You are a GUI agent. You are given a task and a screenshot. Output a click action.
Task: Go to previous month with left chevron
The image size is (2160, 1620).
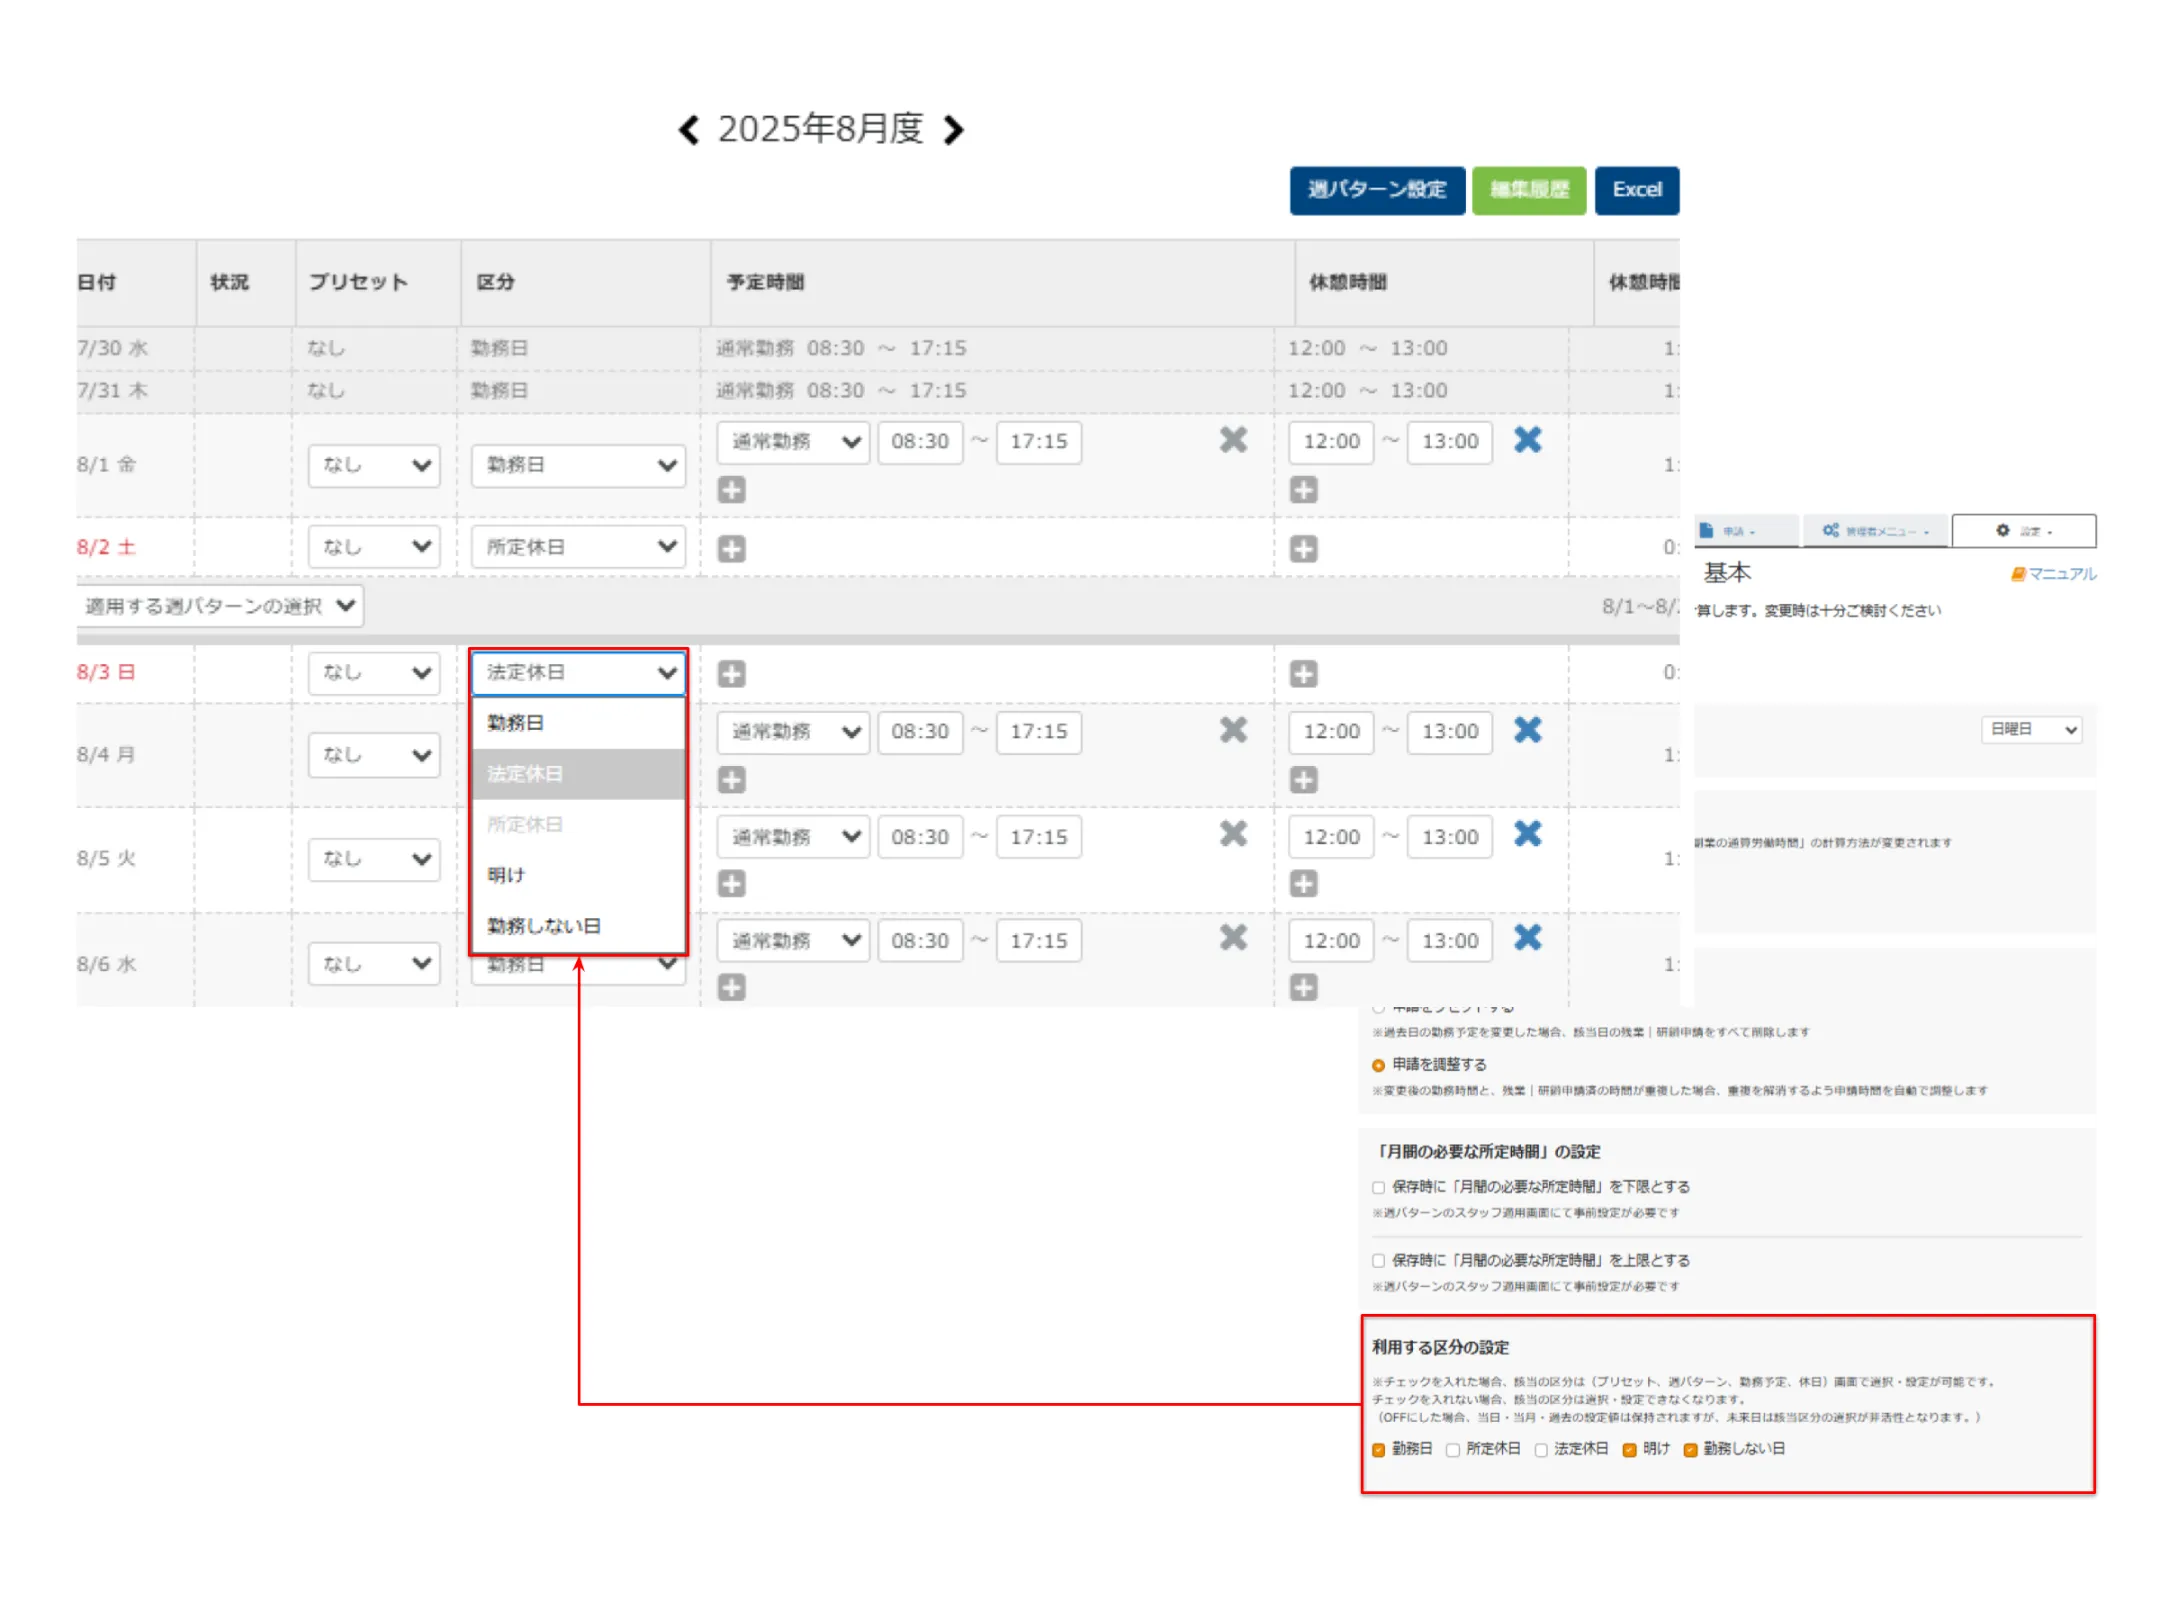[688, 130]
